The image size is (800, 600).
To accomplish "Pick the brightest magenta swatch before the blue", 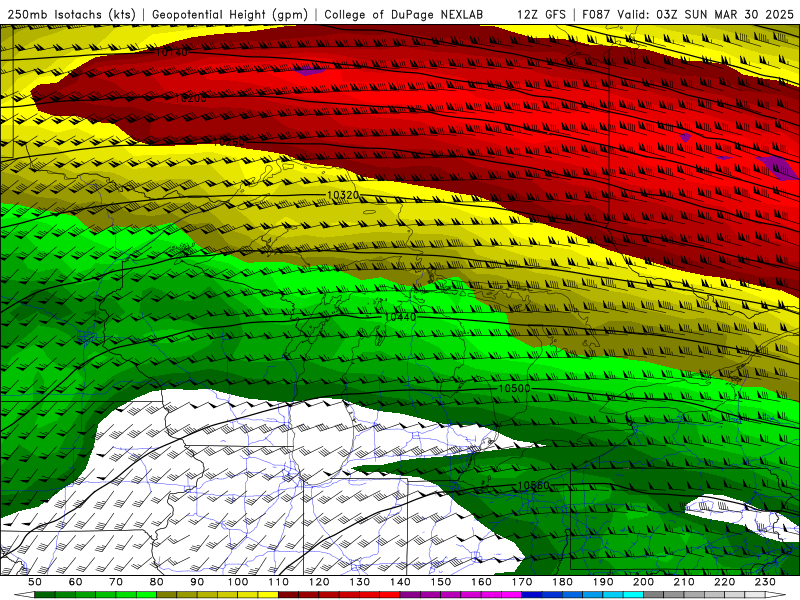I will coord(511,595).
